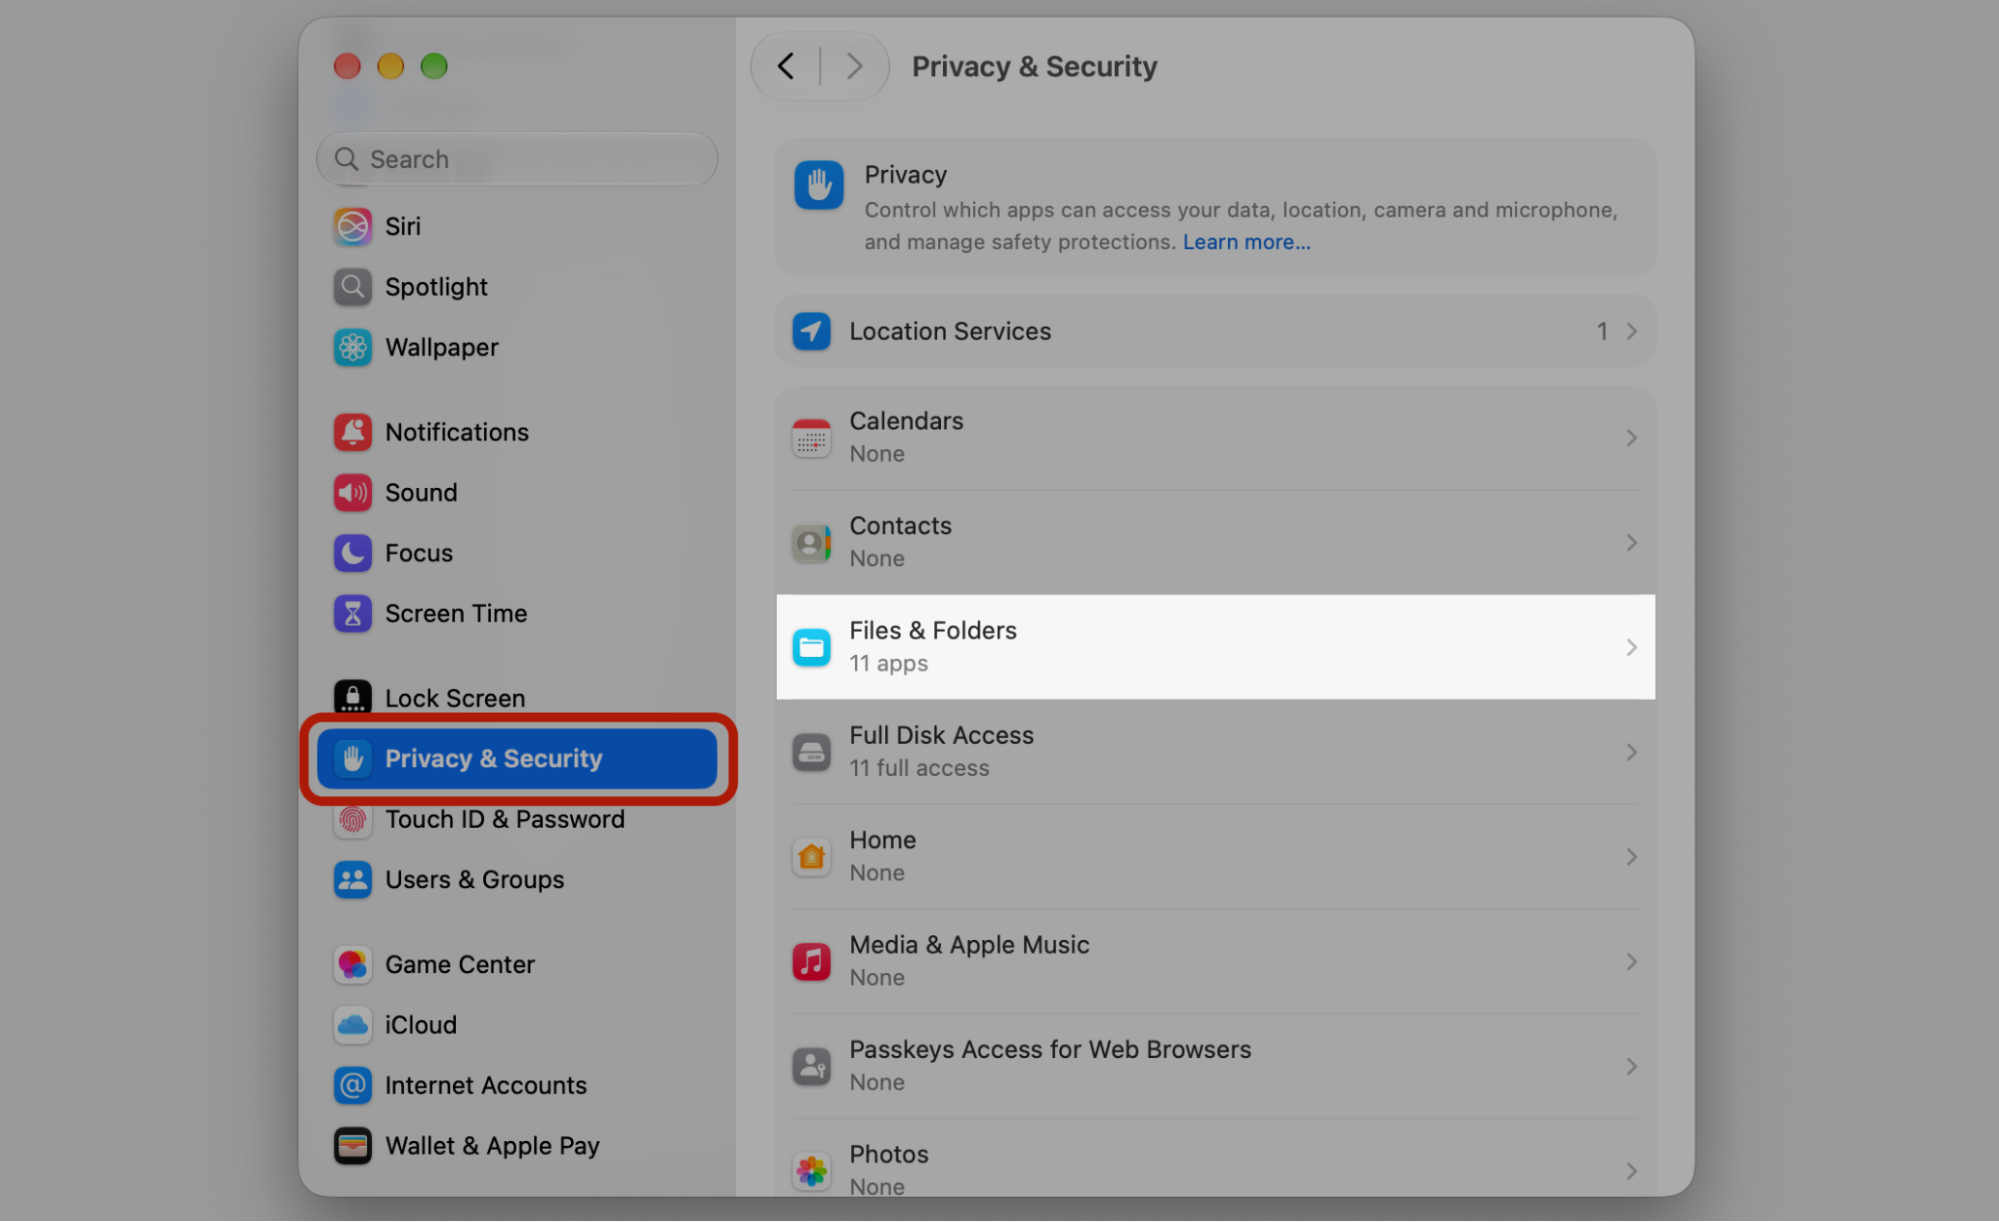Image resolution: width=1999 pixels, height=1222 pixels.
Task: Click the Photos pinwheel icon
Action: click(x=811, y=1171)
